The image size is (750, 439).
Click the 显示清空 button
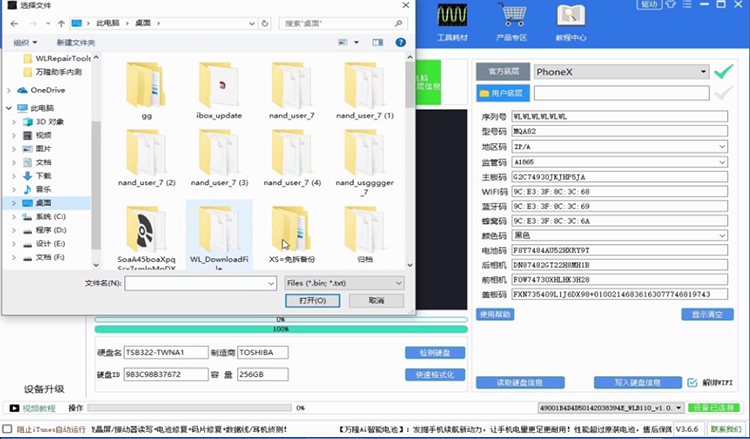(x=707, y=314)
